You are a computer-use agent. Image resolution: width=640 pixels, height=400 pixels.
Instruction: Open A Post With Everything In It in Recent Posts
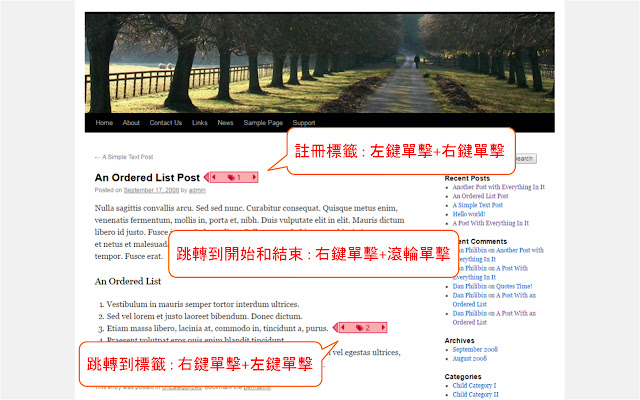[x=491, y=223]
